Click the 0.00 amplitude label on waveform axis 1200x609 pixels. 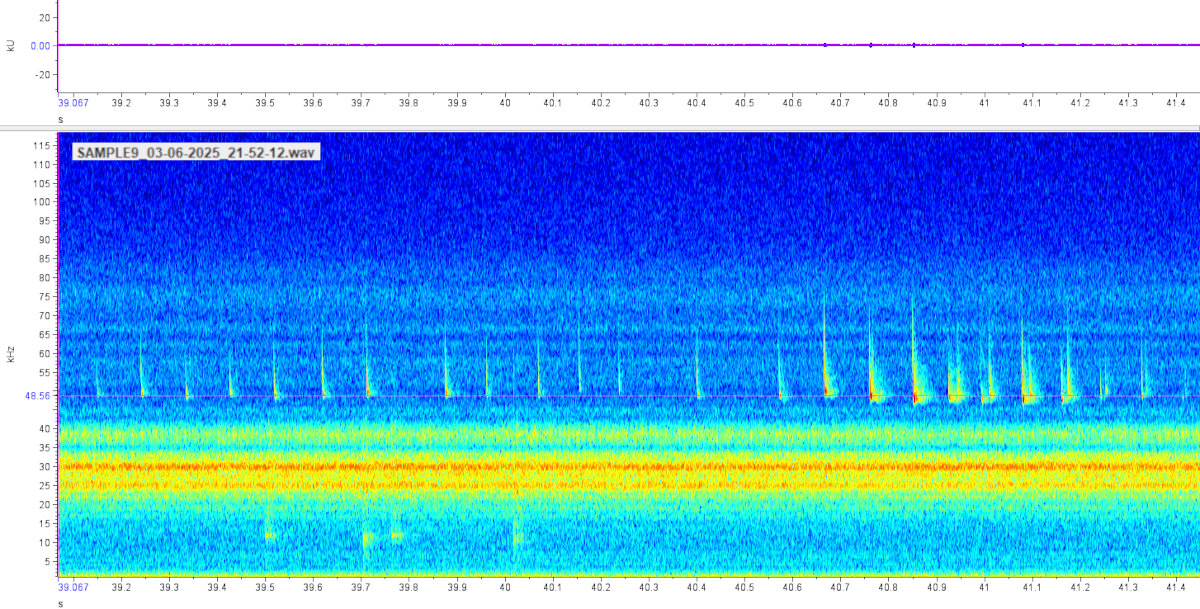pyautogui.click(x=41, y=45)
